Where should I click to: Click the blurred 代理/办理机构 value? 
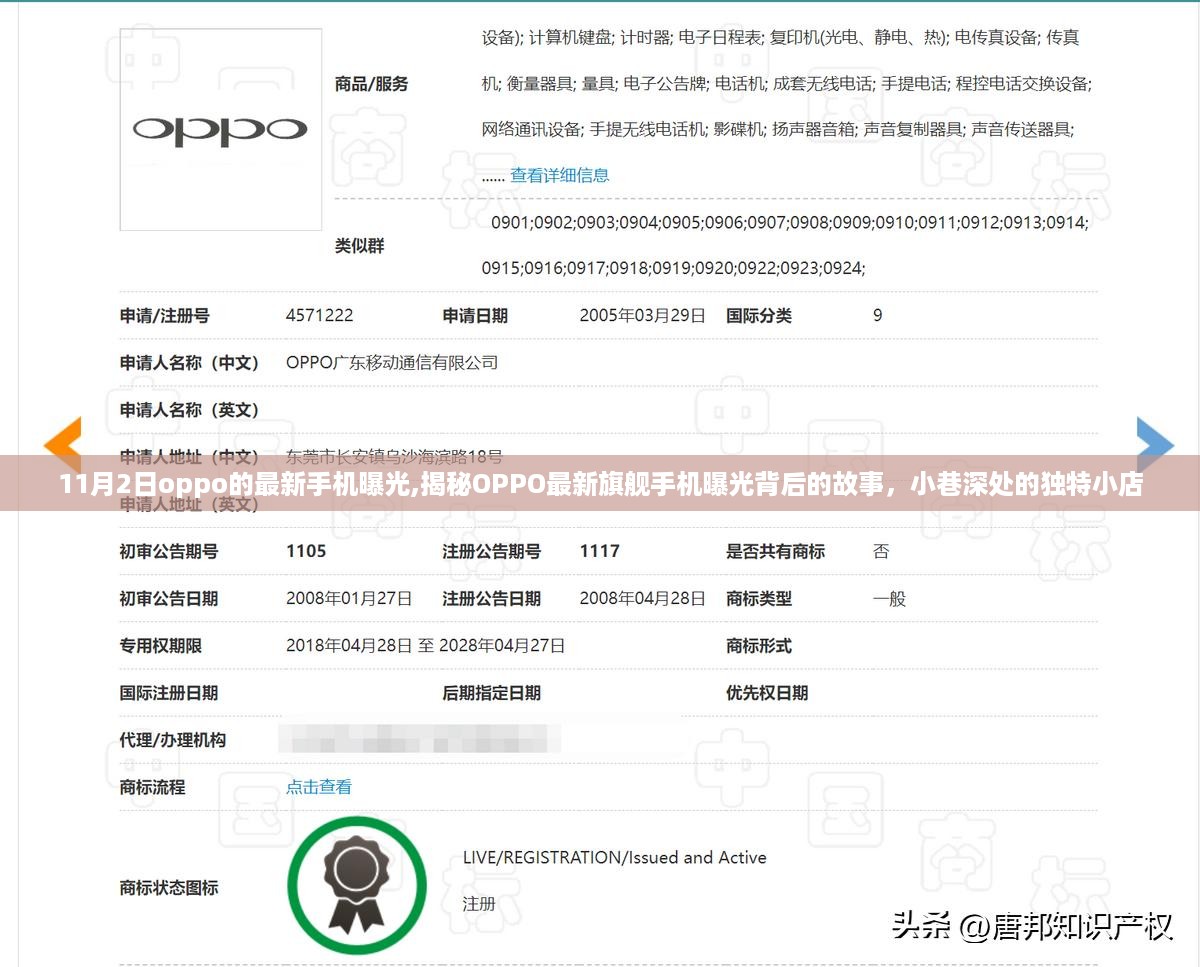420,740
